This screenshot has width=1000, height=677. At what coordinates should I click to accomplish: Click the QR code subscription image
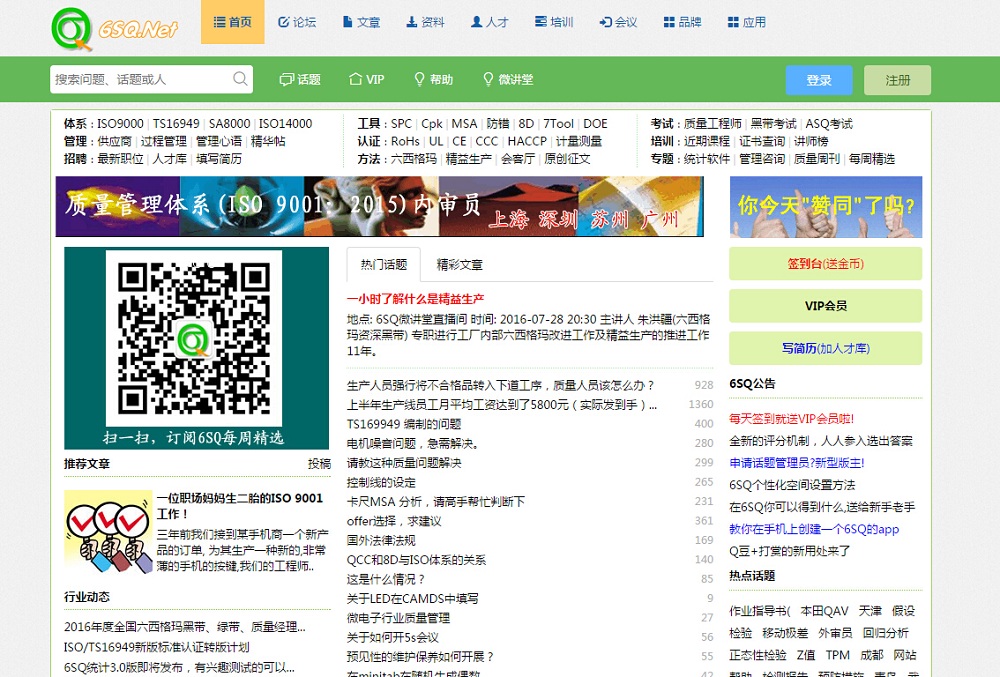(196, 348)
